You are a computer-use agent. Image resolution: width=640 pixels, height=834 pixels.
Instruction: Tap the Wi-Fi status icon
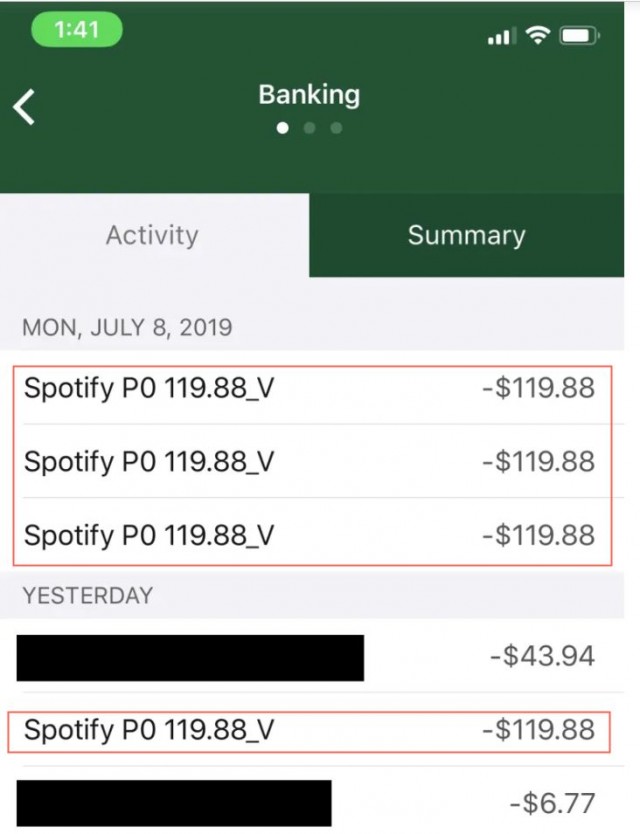(539, 35)
